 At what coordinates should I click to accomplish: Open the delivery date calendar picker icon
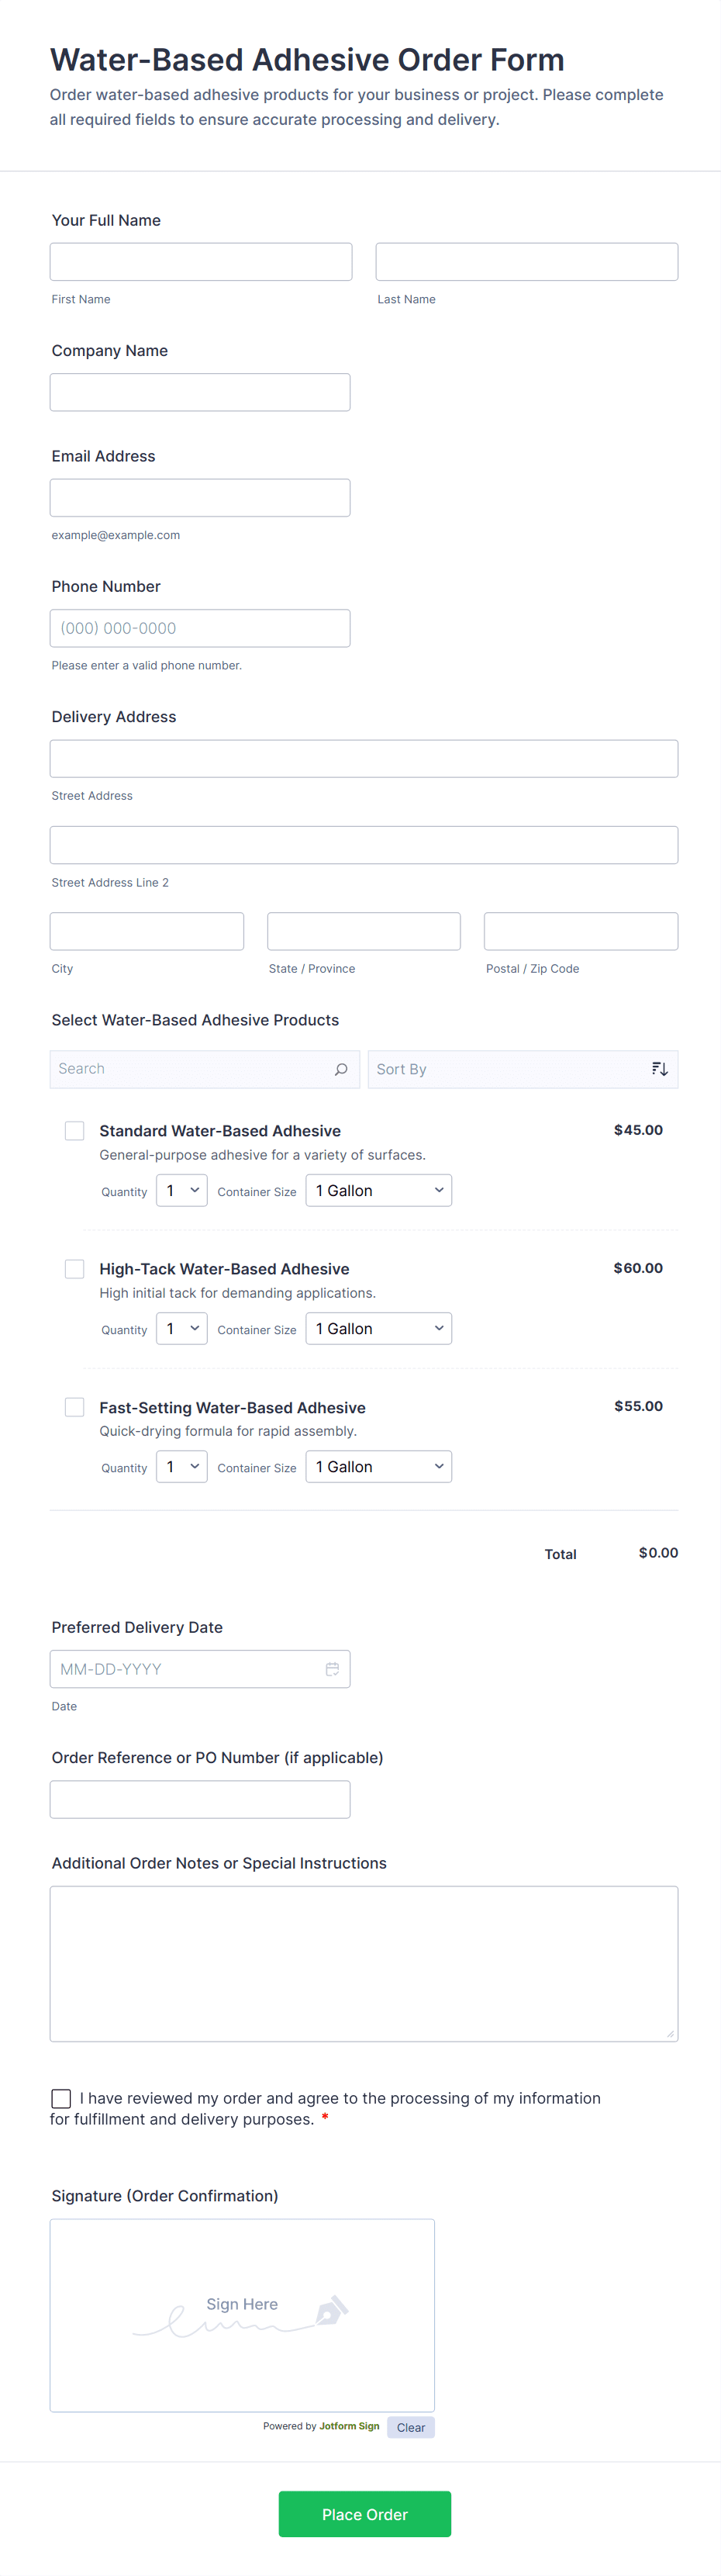pyautogui.click(x=332, y=1669)
